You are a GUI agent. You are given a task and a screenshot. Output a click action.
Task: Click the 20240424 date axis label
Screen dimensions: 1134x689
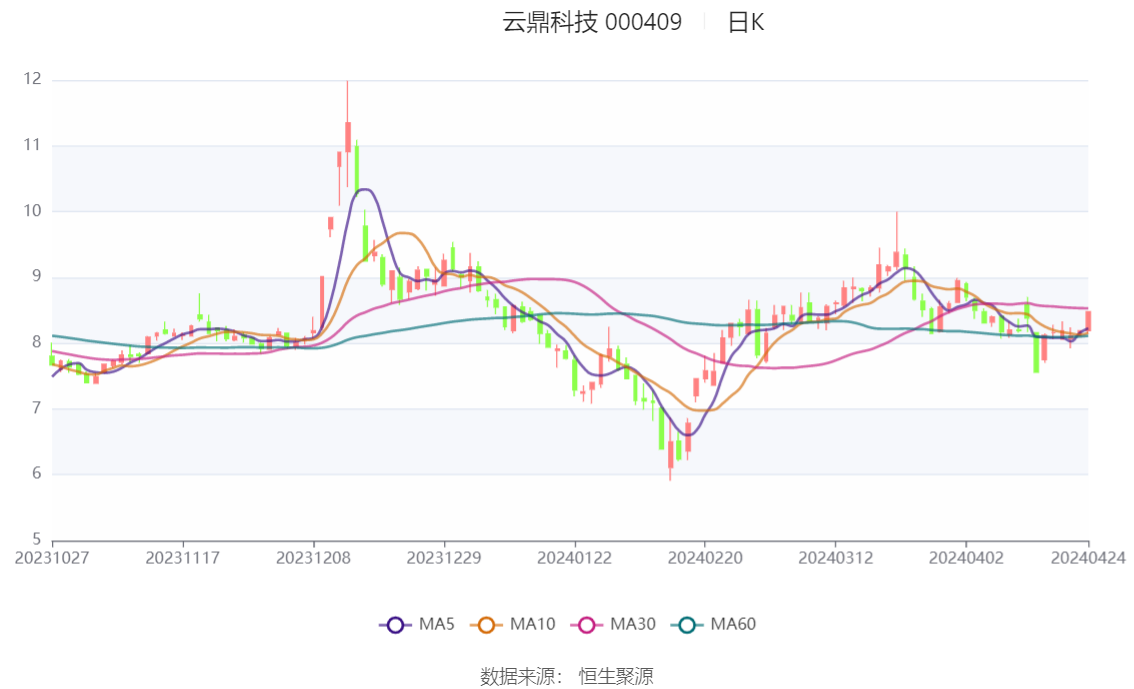(1088, 558)
